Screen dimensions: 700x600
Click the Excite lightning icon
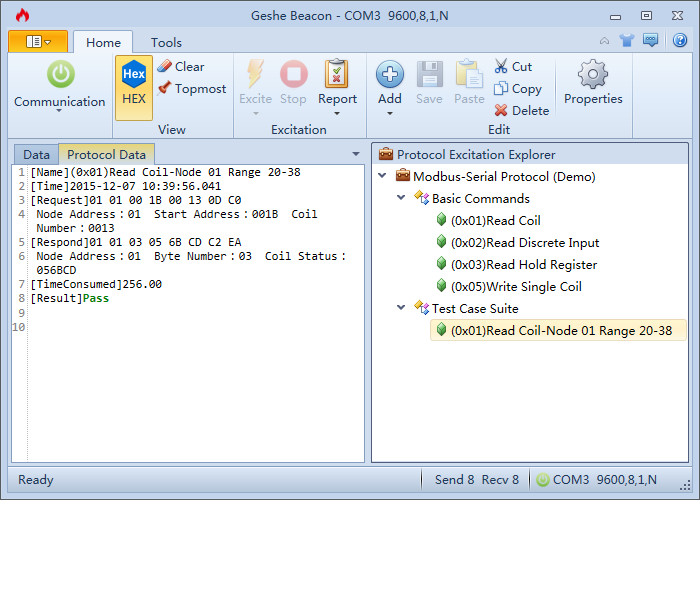[x=255, y=74]
